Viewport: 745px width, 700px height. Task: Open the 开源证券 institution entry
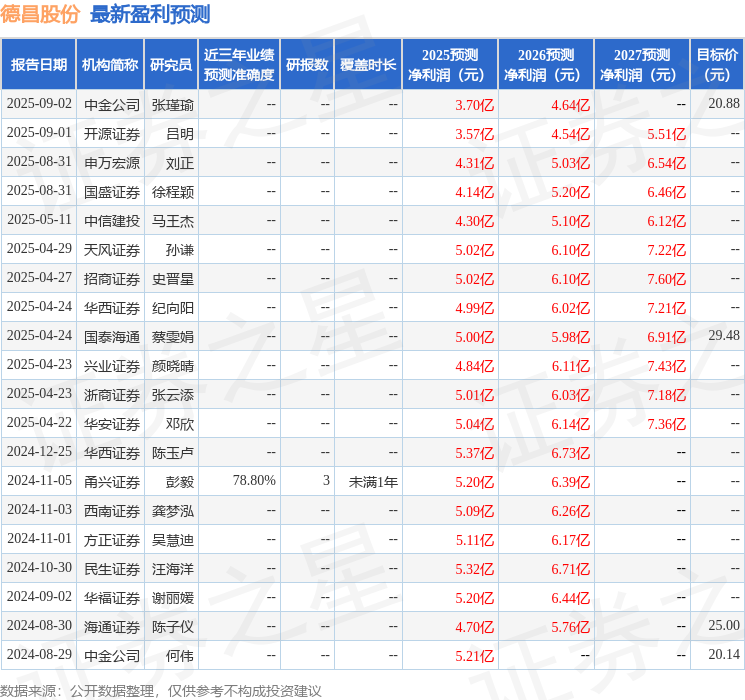pyautogui.click(x=112, y=134)
